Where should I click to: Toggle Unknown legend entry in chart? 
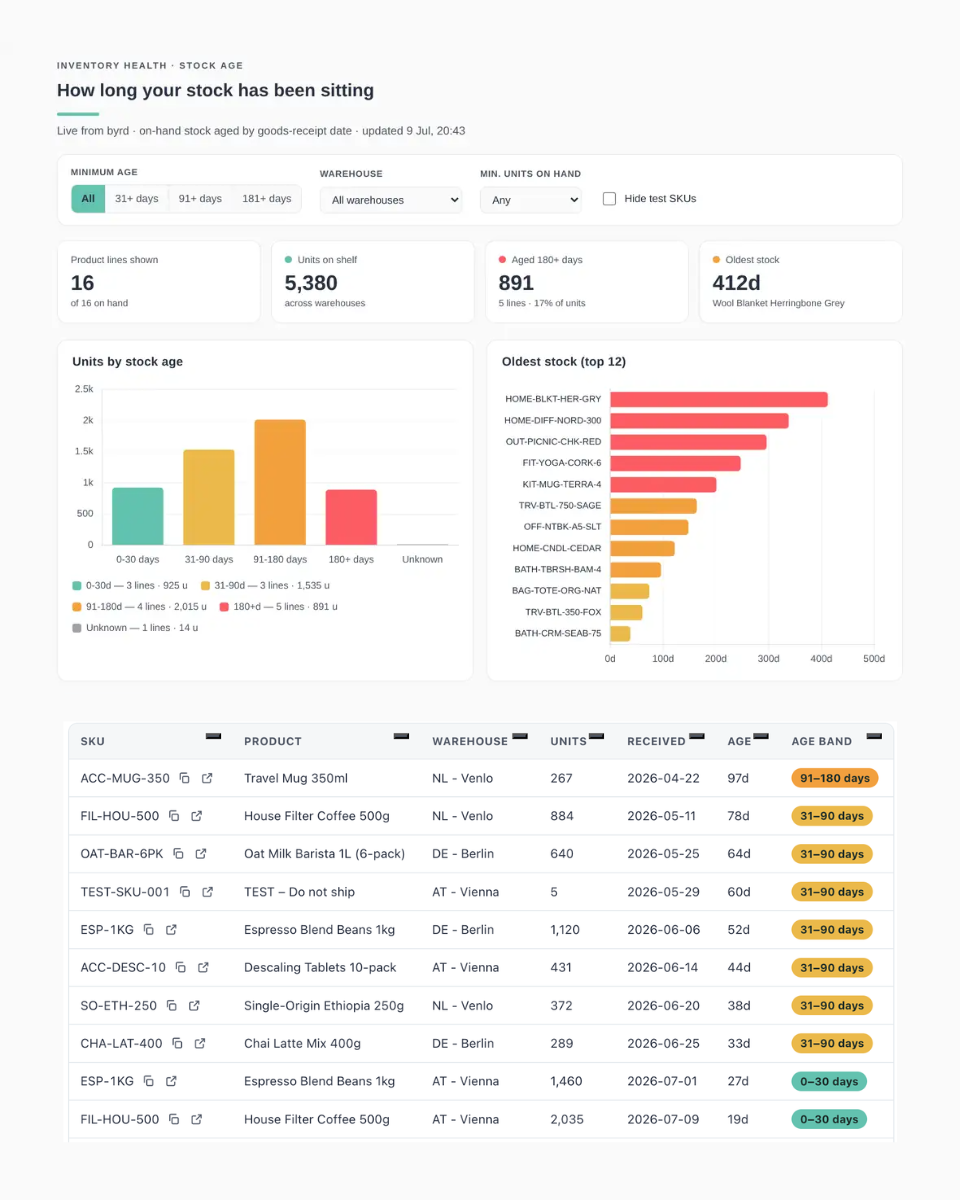[x=135, y=627]
